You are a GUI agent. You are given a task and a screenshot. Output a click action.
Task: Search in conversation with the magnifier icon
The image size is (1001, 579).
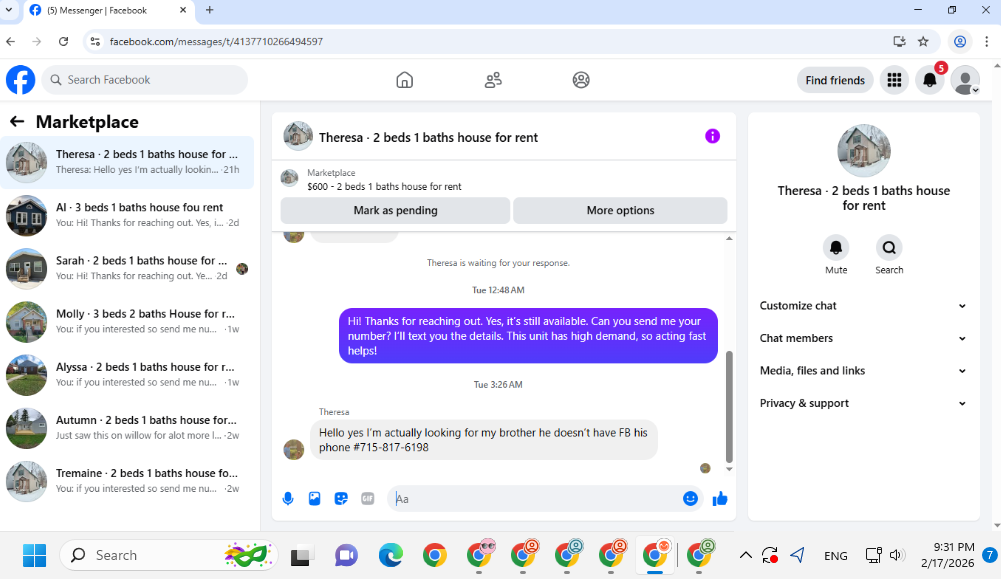[889, 247]
